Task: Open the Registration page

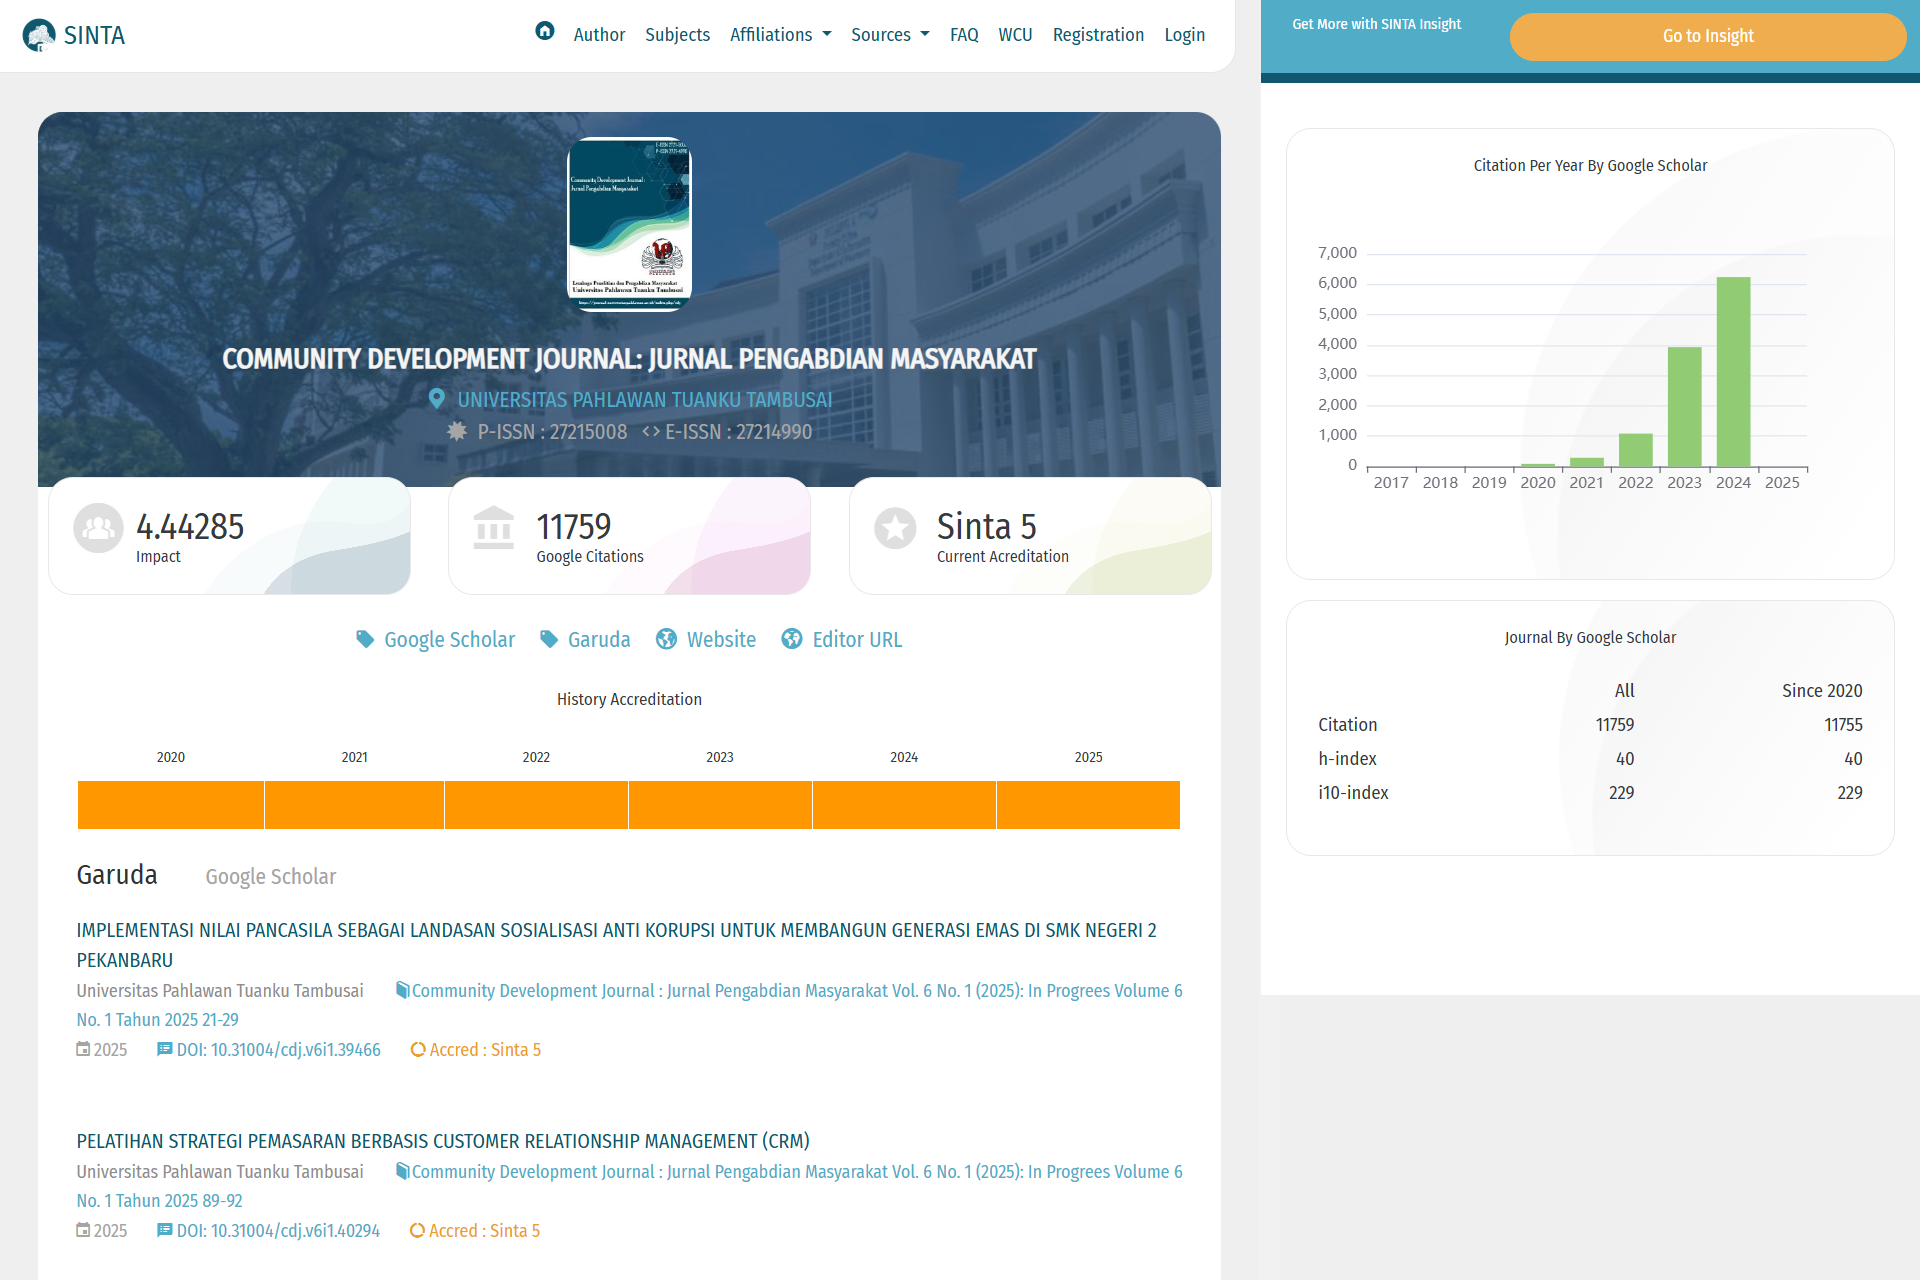Action: click(1098, 35)
